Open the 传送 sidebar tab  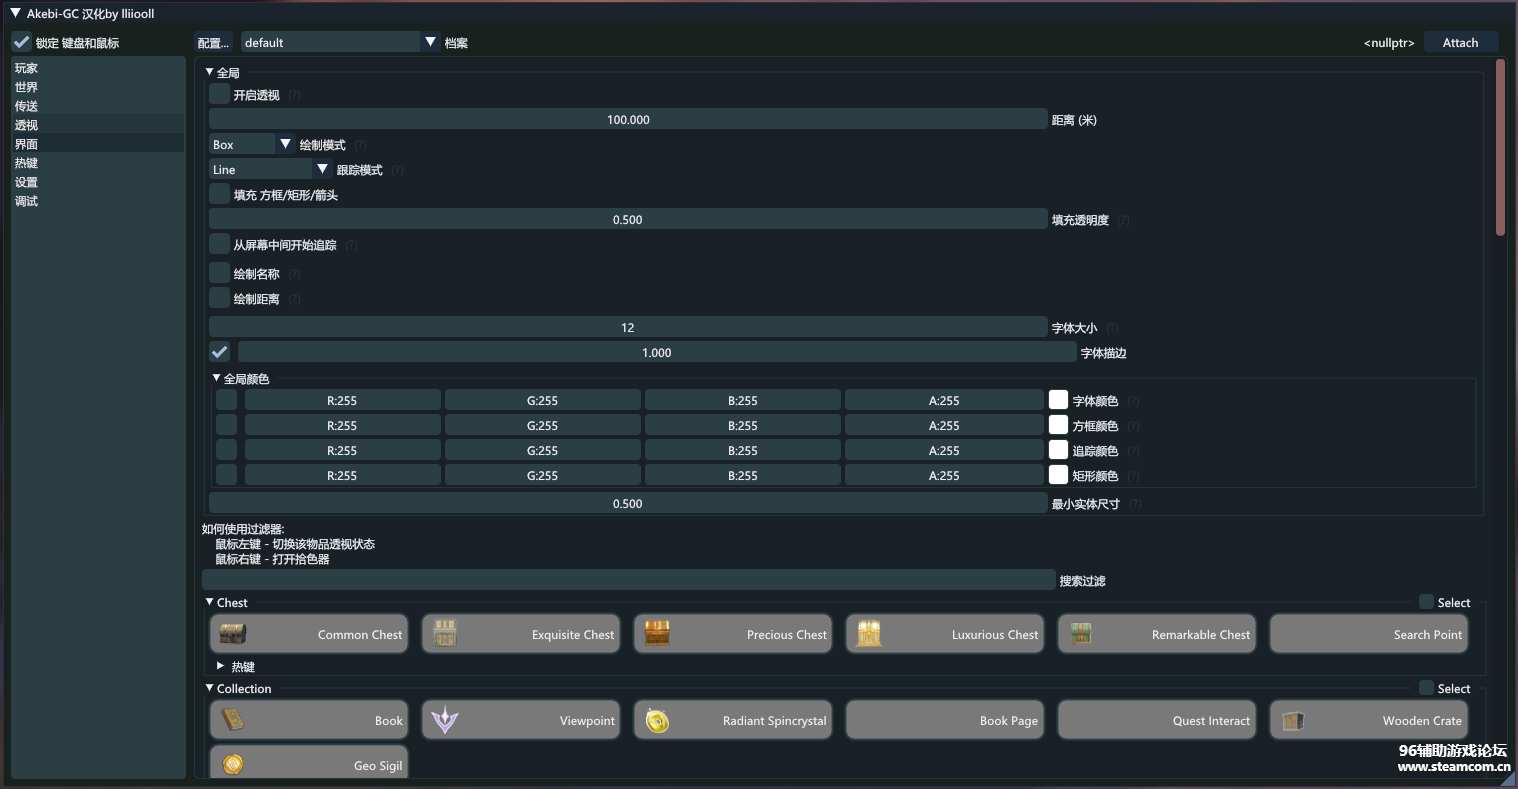27,106
